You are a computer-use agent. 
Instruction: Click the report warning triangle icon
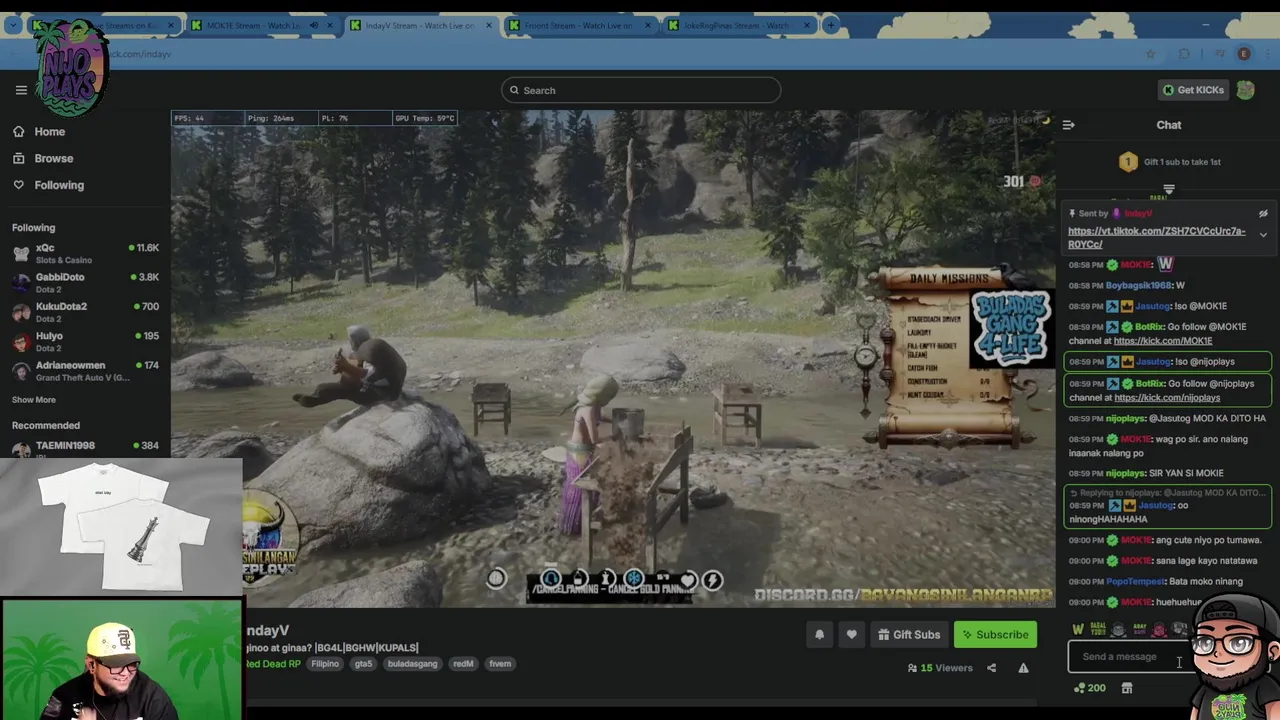(1023, 668)
